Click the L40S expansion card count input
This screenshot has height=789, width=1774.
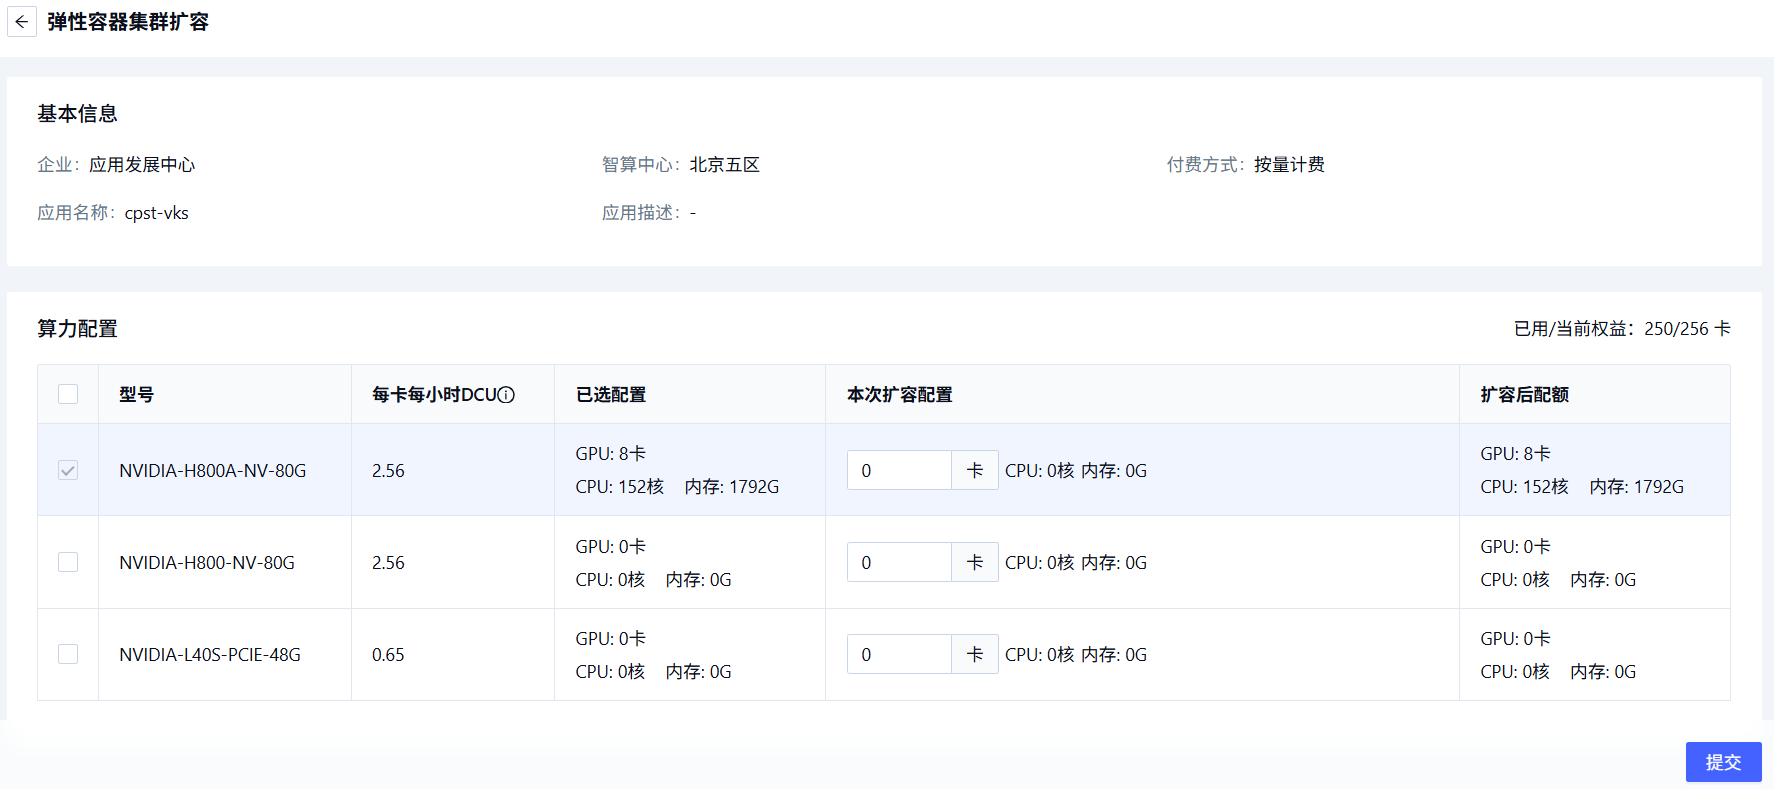[898, 654]
